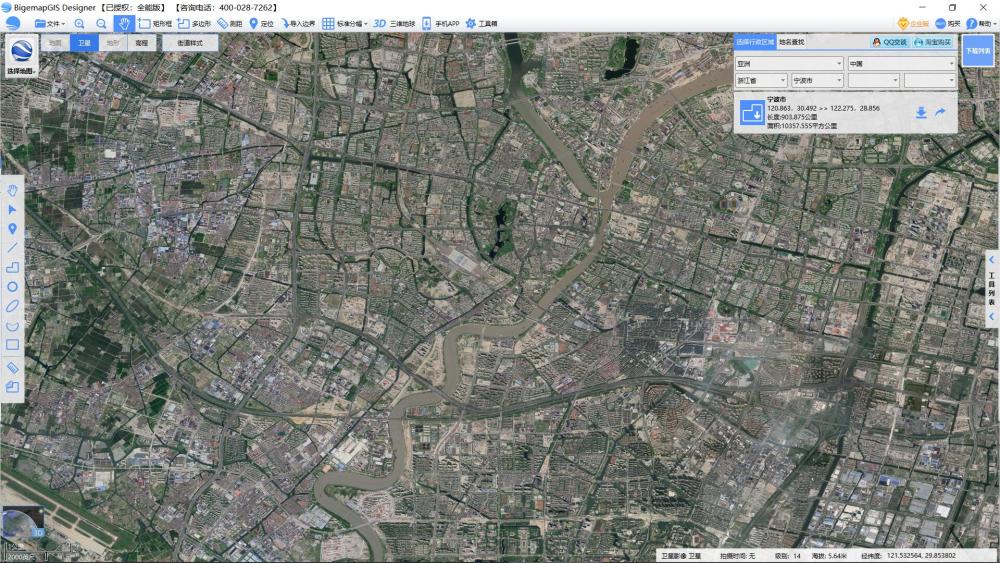
Task: Expand the 亚洲 continent dropdown
Action: [790, 64]
